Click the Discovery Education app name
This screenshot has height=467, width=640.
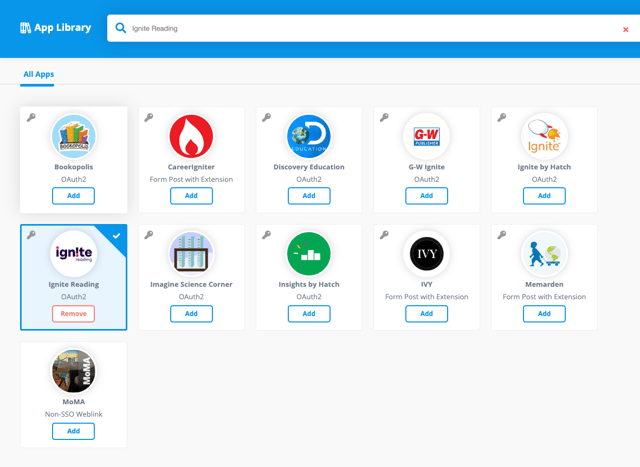309,167
